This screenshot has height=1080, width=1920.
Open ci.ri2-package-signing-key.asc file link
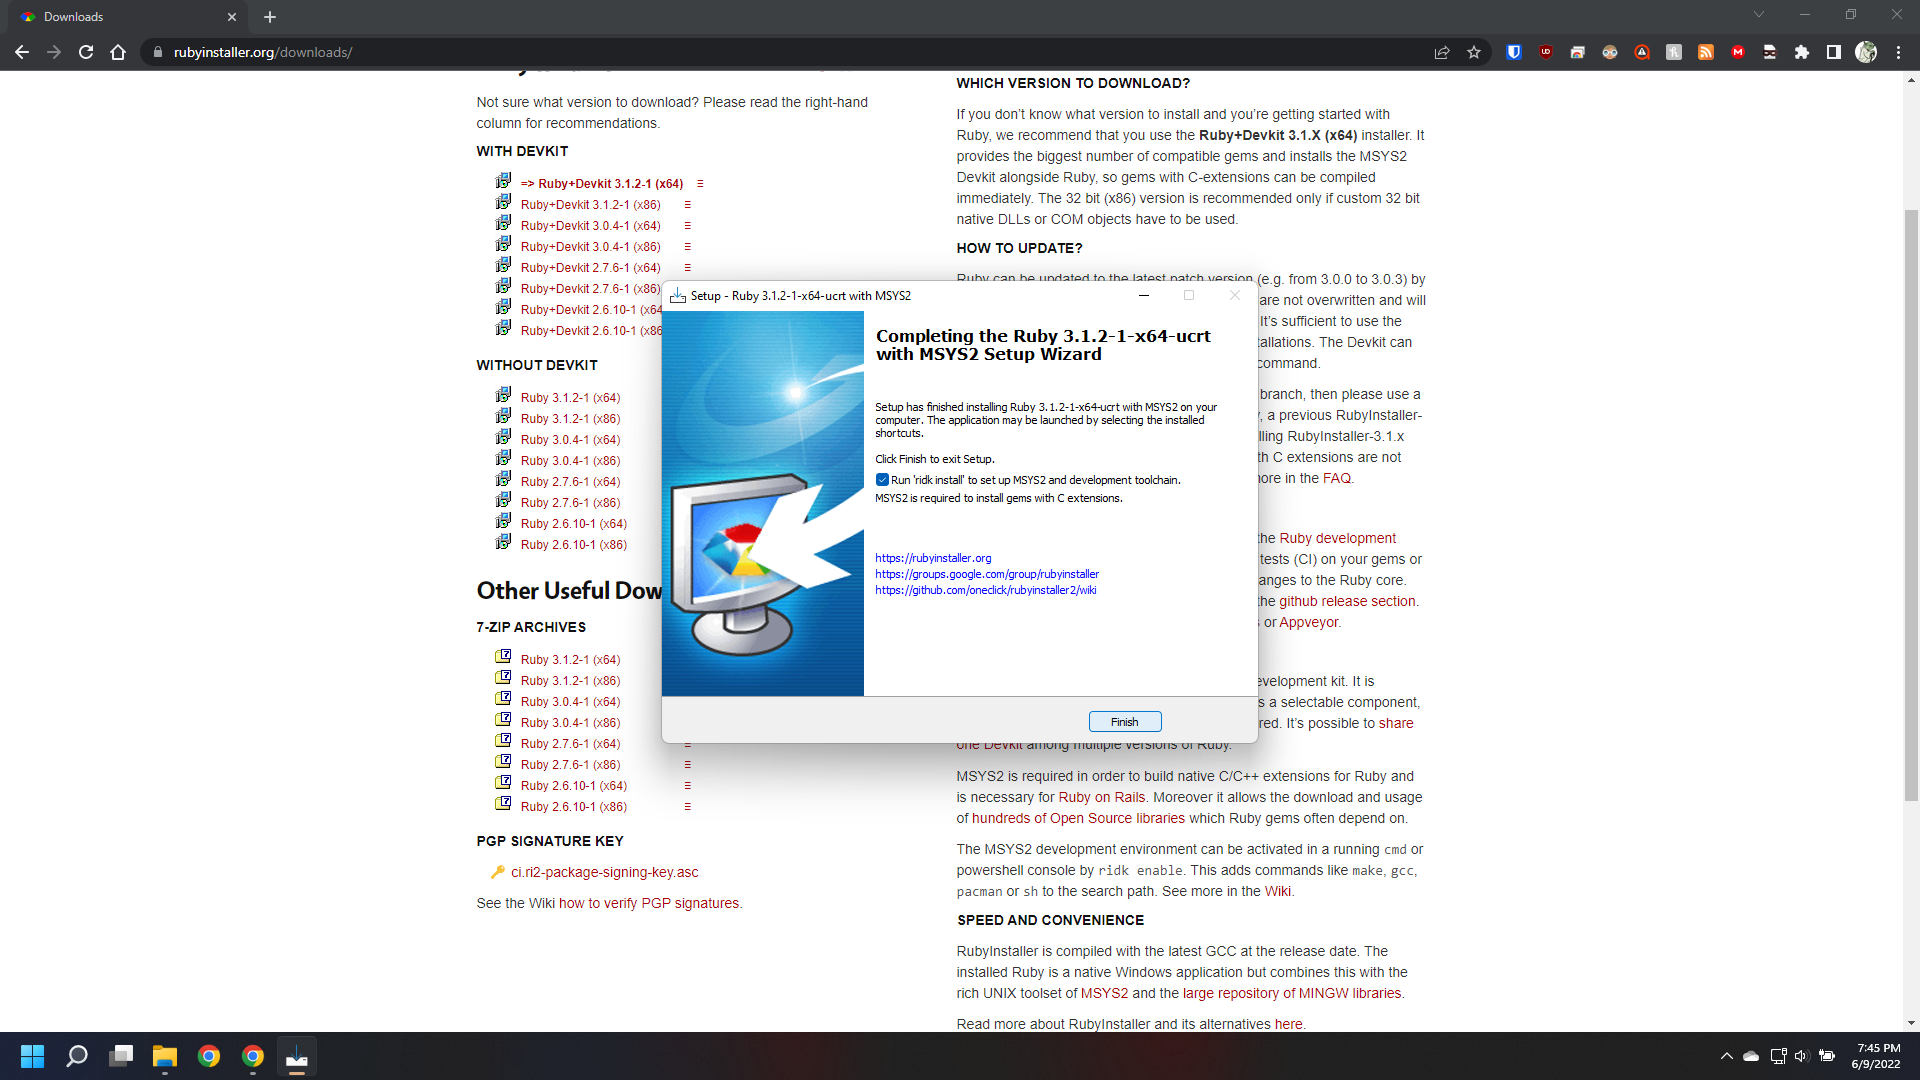pyautogui.click(x=604, y=872)
